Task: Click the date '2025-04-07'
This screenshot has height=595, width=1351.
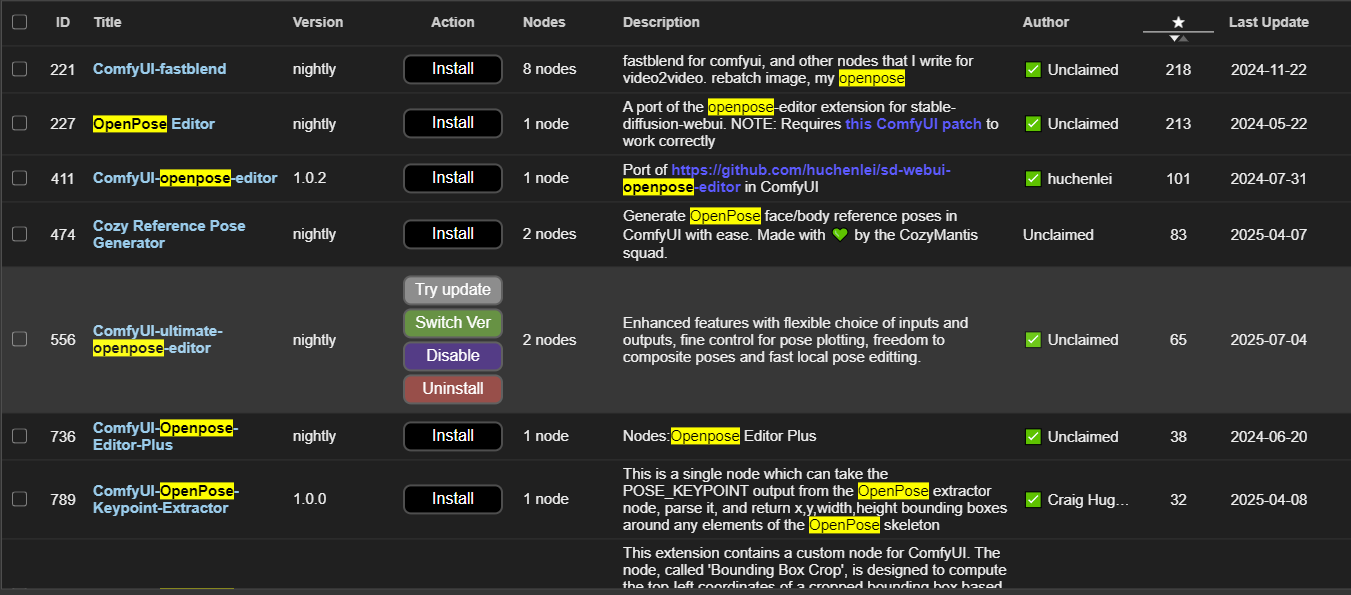Action: (1269, 235)
